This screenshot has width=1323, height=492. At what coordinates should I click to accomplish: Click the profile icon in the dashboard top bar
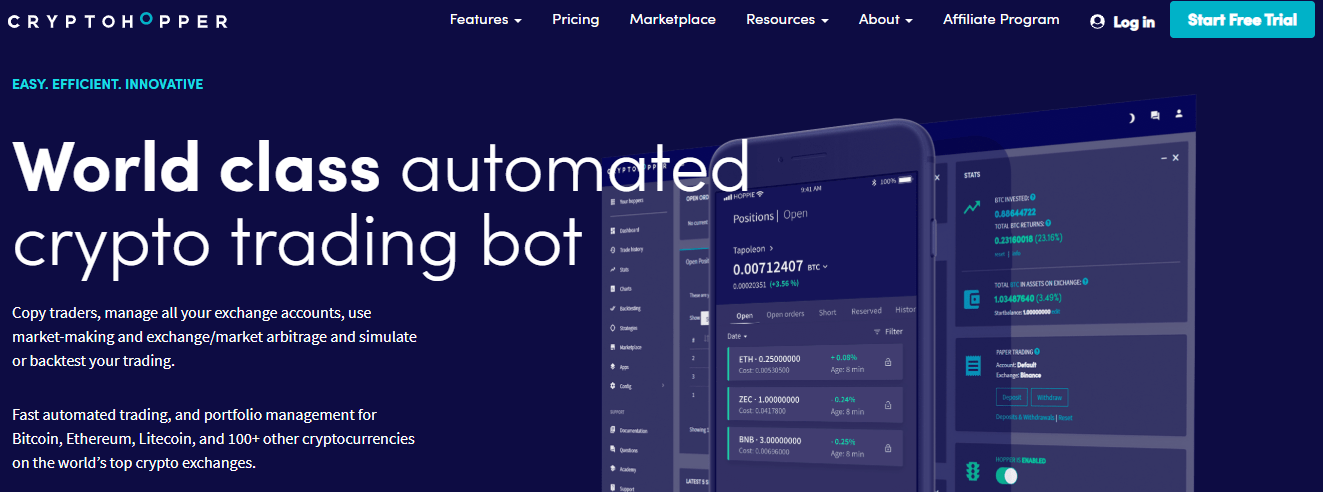click(x=1179, y=114)
